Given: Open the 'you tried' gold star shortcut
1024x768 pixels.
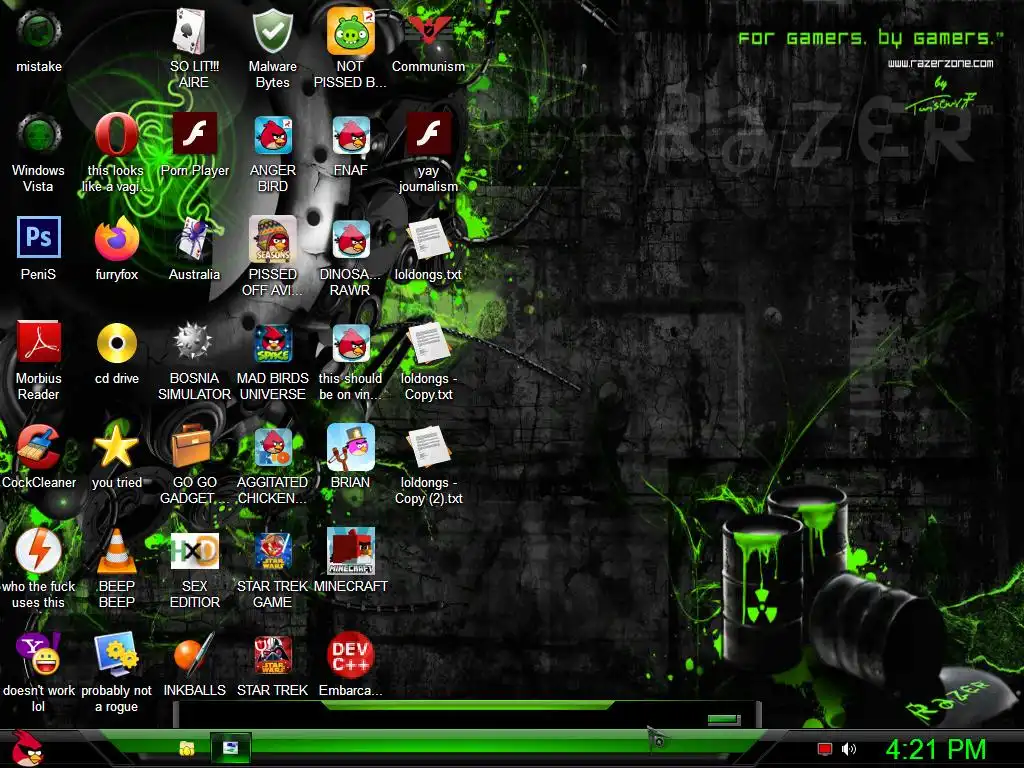Looking at the screenshot, I should (116, 456).
